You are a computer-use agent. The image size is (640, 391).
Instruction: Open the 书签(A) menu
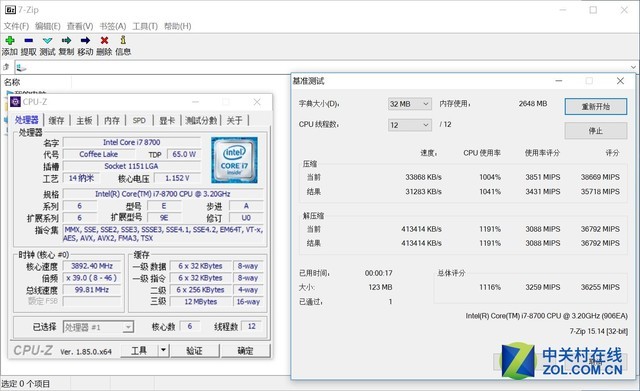pos(113,26)
